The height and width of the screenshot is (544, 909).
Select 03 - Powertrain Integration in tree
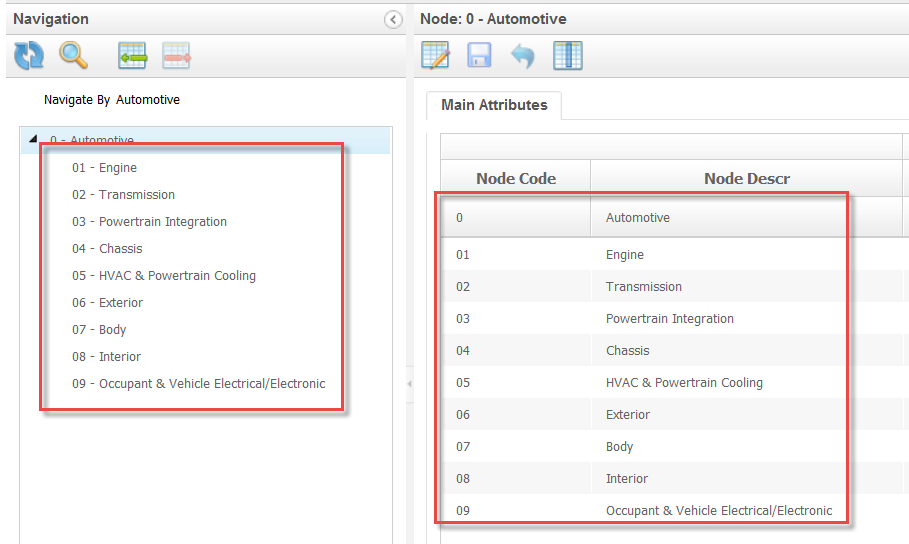click(x=149, y=222)
